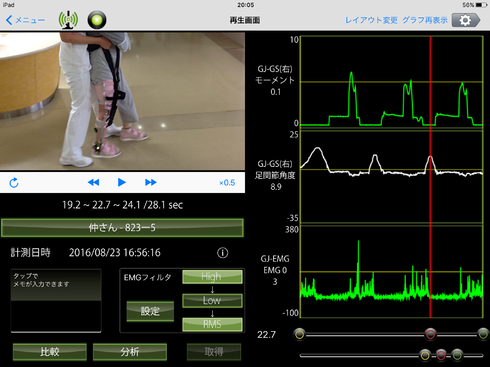Image resolution: width=490 pixels, height=367 pixels.
Task: Tap the green round status indicator button
Action: click(97, 20)
